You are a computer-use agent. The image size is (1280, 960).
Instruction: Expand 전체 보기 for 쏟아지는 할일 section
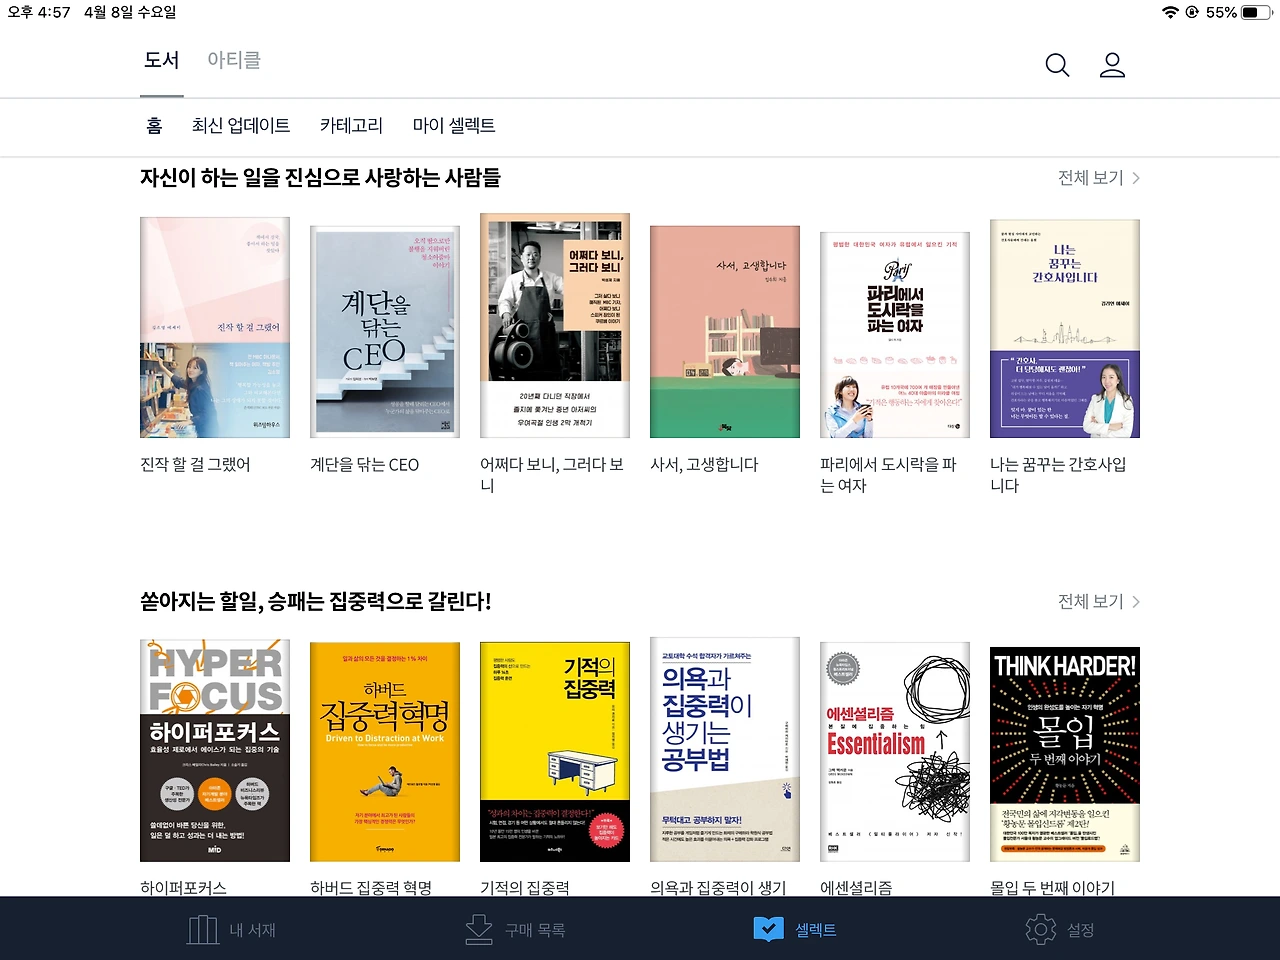(1099, 602)
